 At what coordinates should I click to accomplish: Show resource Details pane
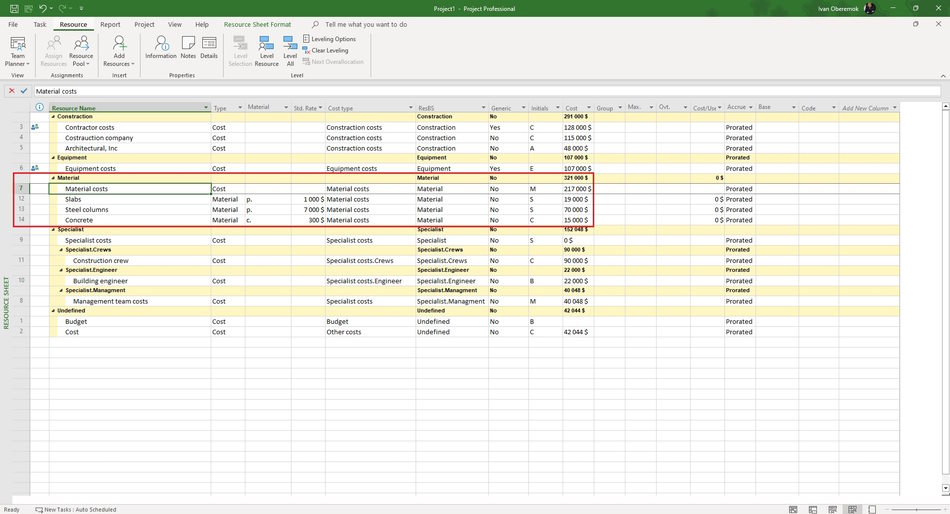point(209,47)
